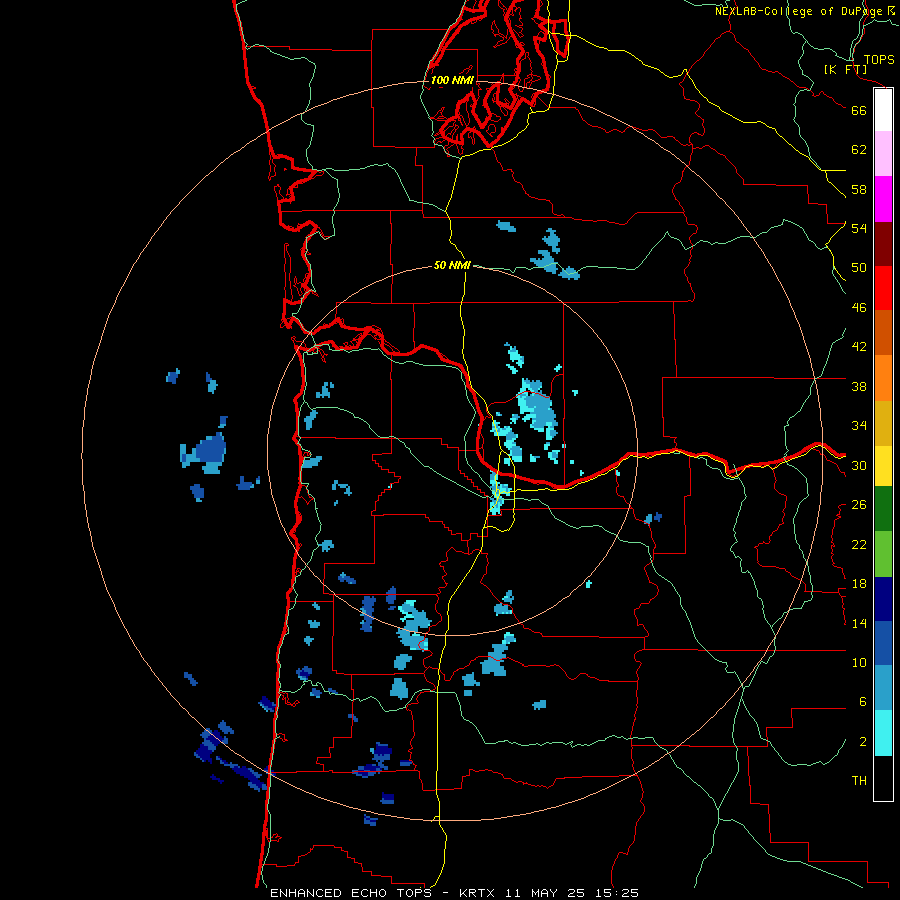Click the "38" legend value
Viewport: 900px width, 900px height.
pos(859,386)
